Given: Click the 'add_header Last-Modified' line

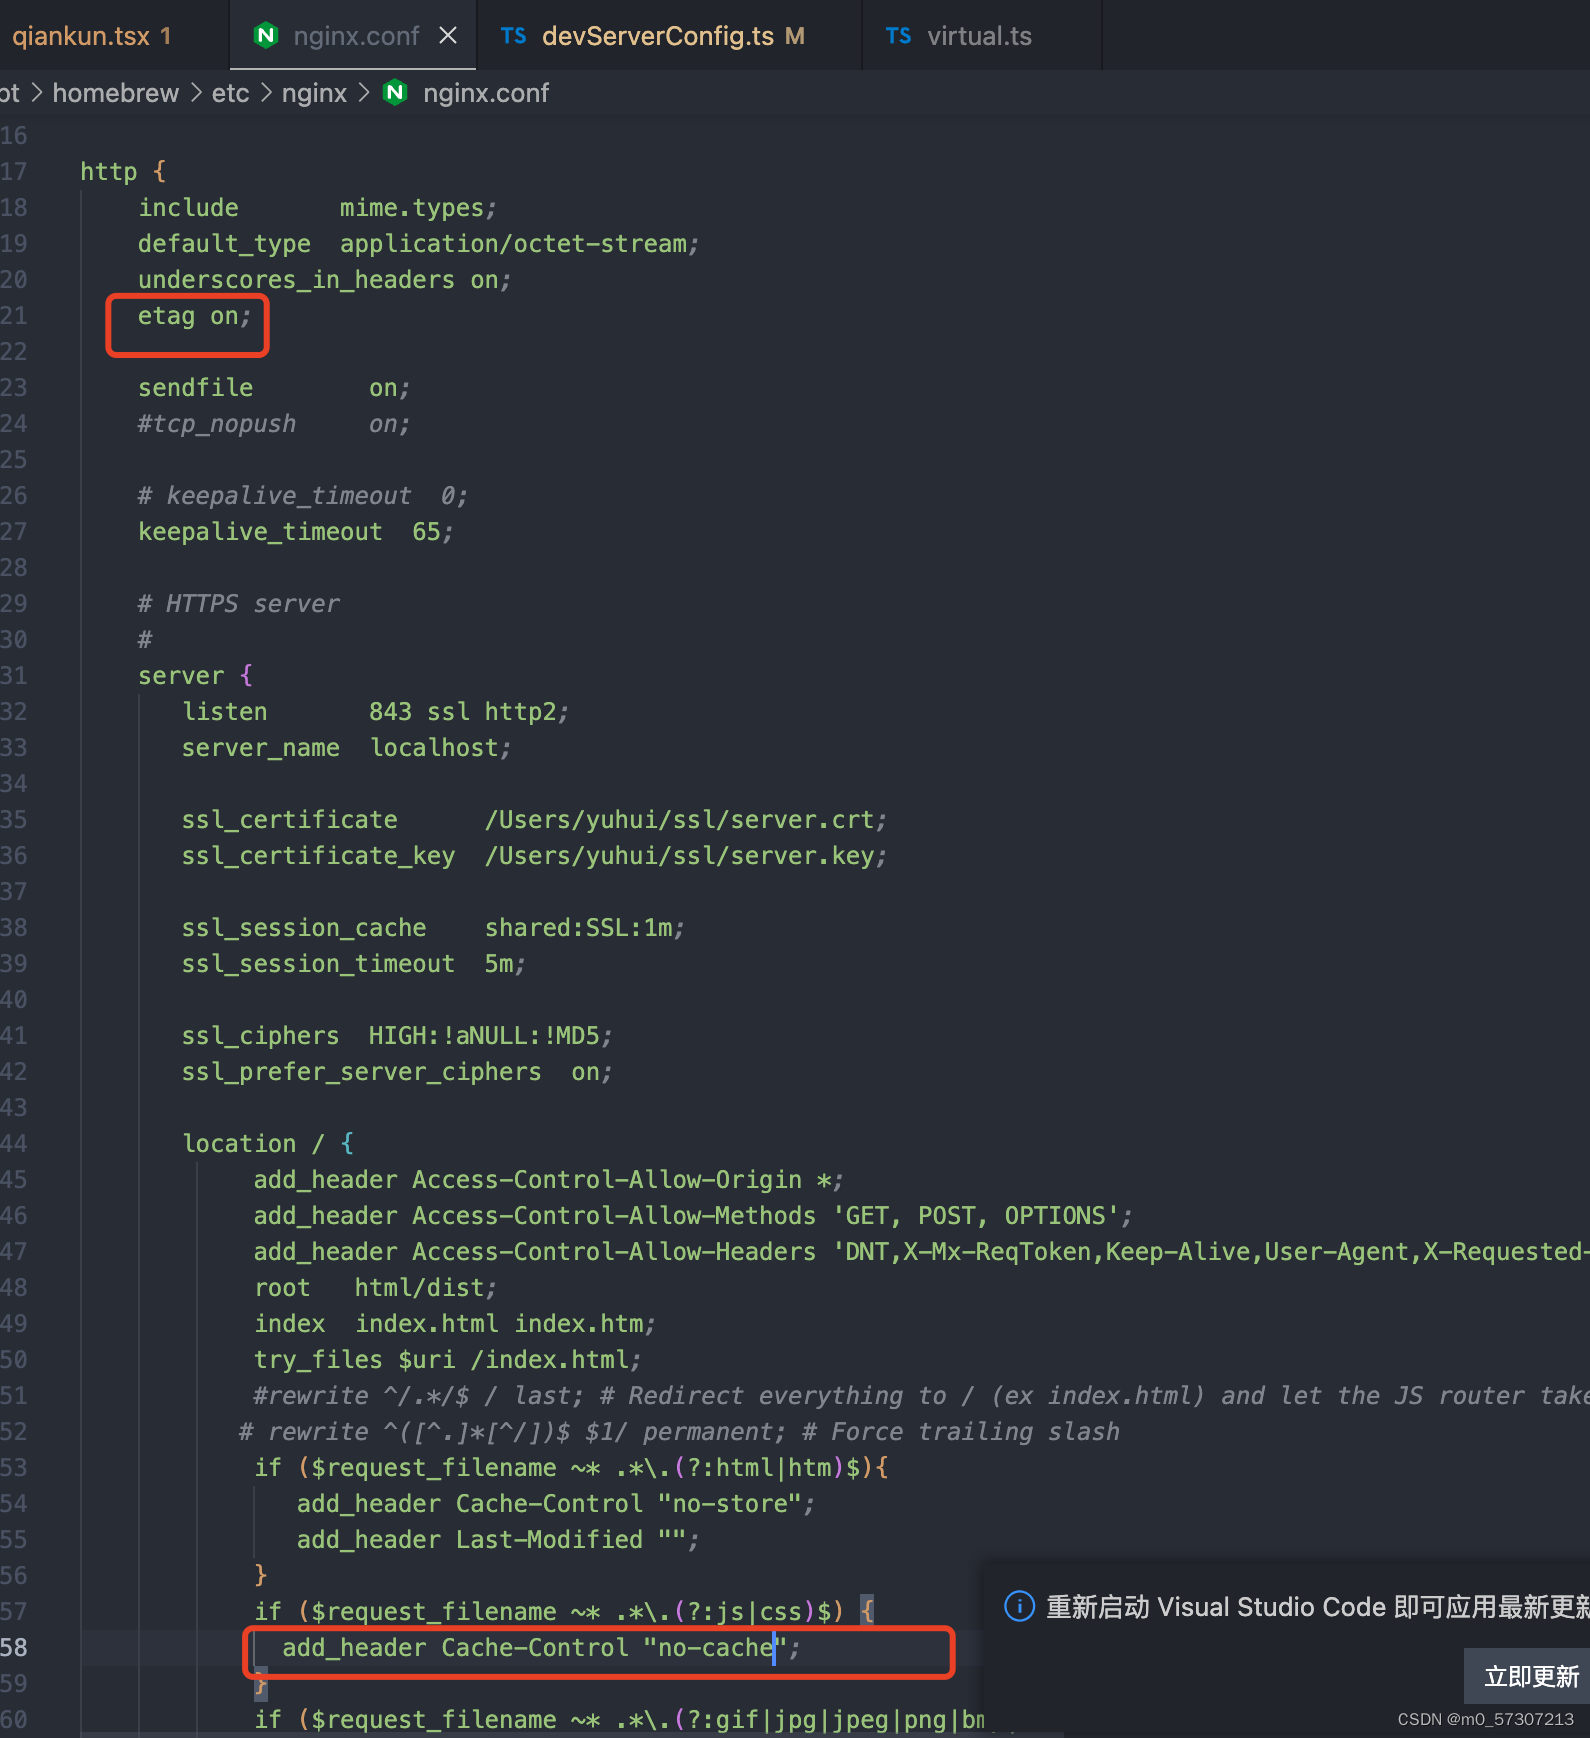Looking at the screenshot, I should tap(498, 1540).
